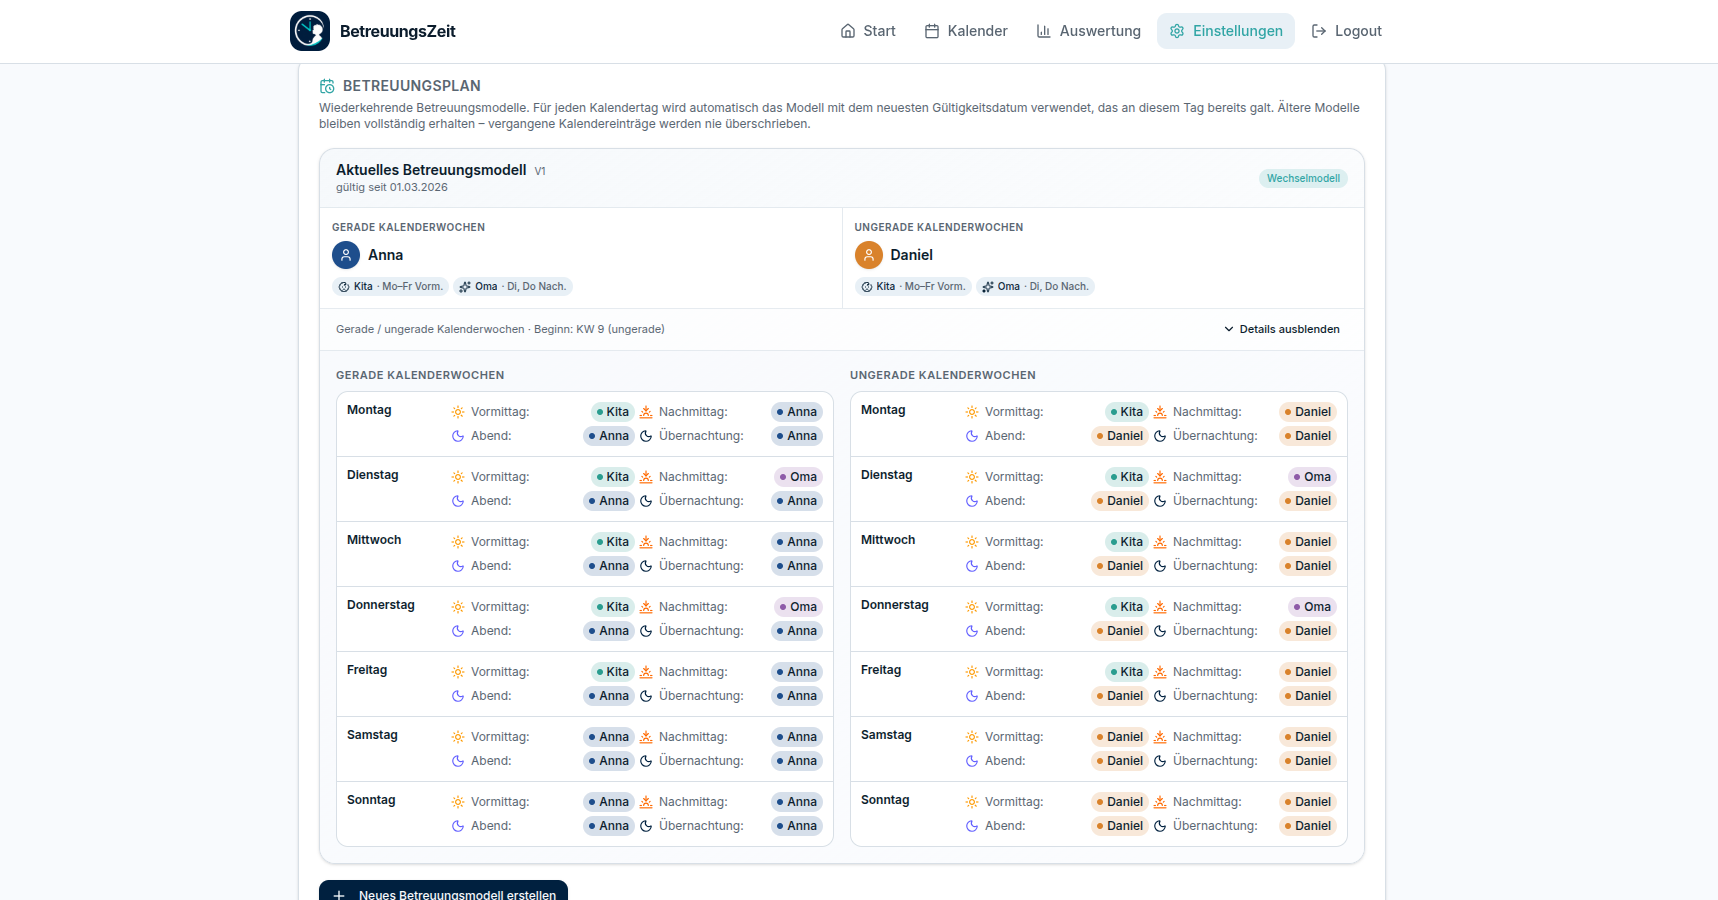The width and height of the screenshot is (1718, 900).
Task: Click the moon icon for Freitag Übernachtung, odd weeks
Action: [1160, 696]
